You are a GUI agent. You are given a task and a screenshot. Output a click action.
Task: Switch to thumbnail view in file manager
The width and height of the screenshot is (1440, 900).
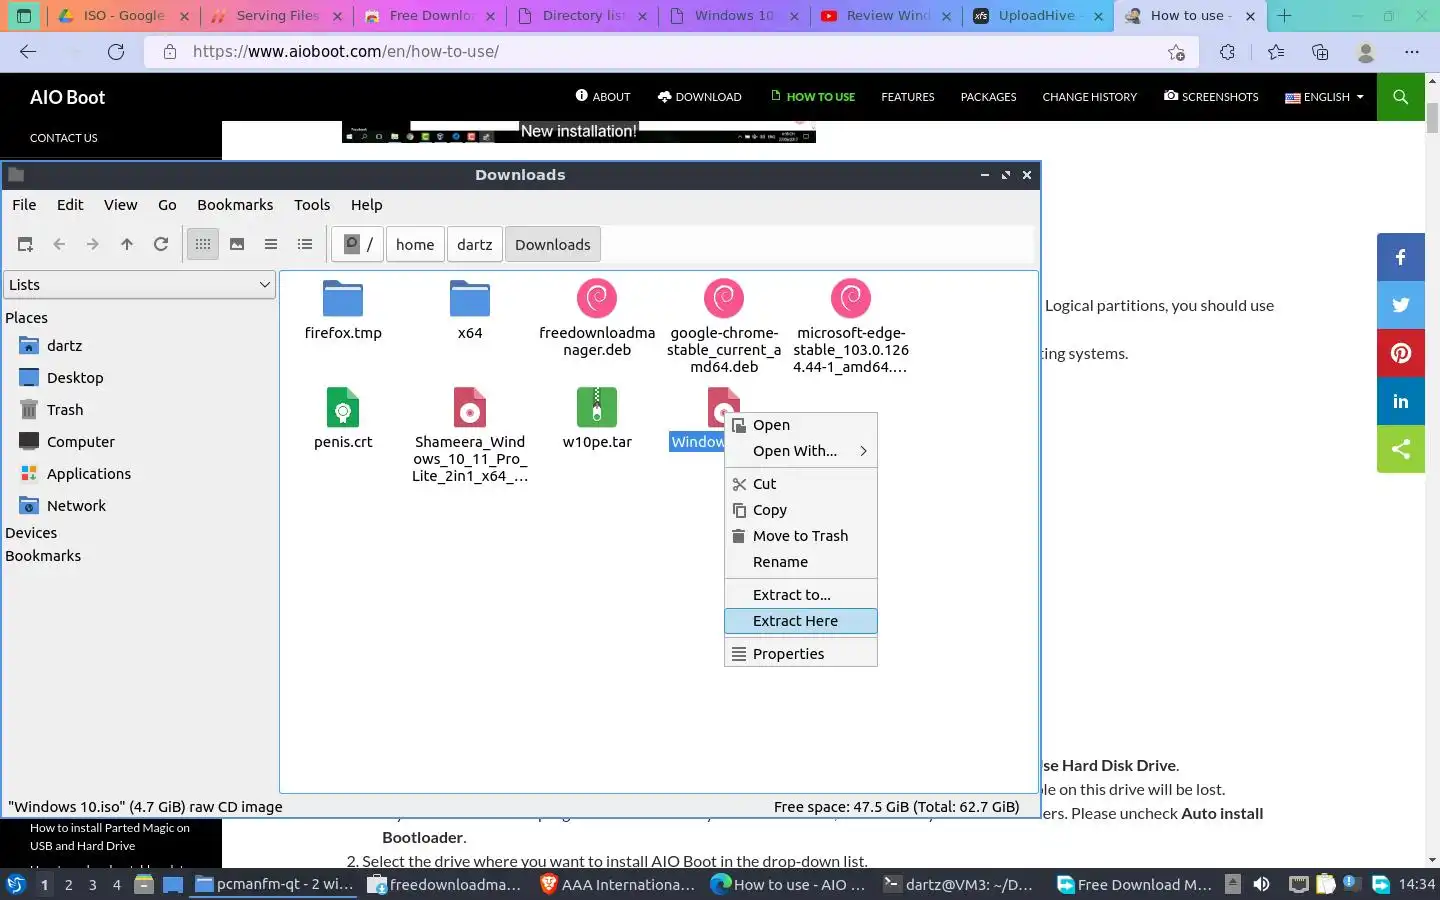click(x=237, y=244)
